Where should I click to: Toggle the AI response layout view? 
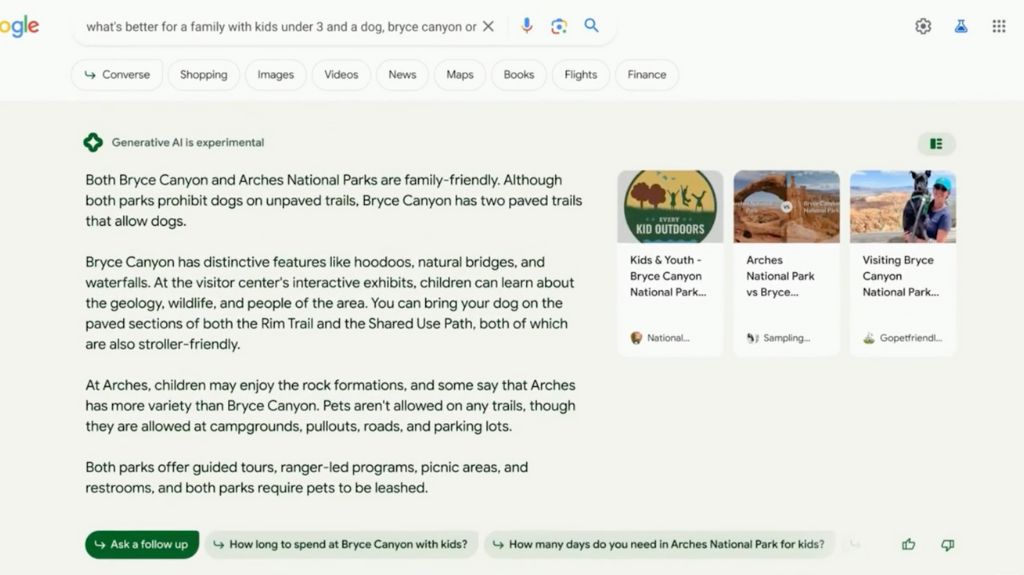pyautogui.click(x=936, y=144)
